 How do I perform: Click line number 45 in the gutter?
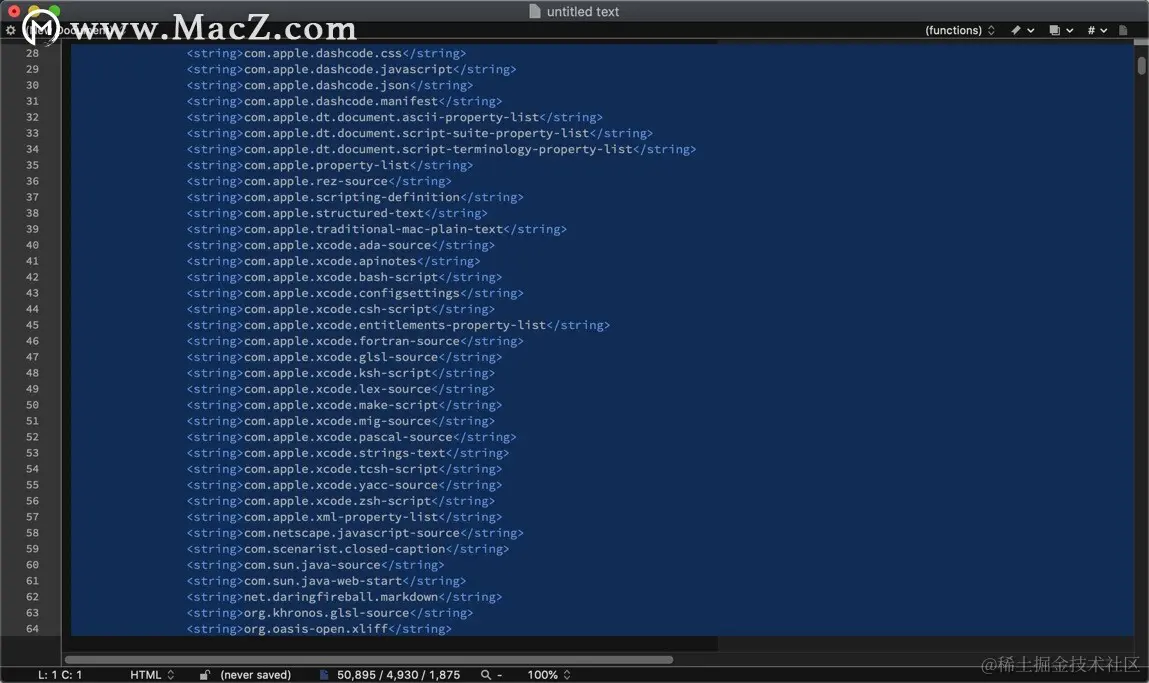32,325
